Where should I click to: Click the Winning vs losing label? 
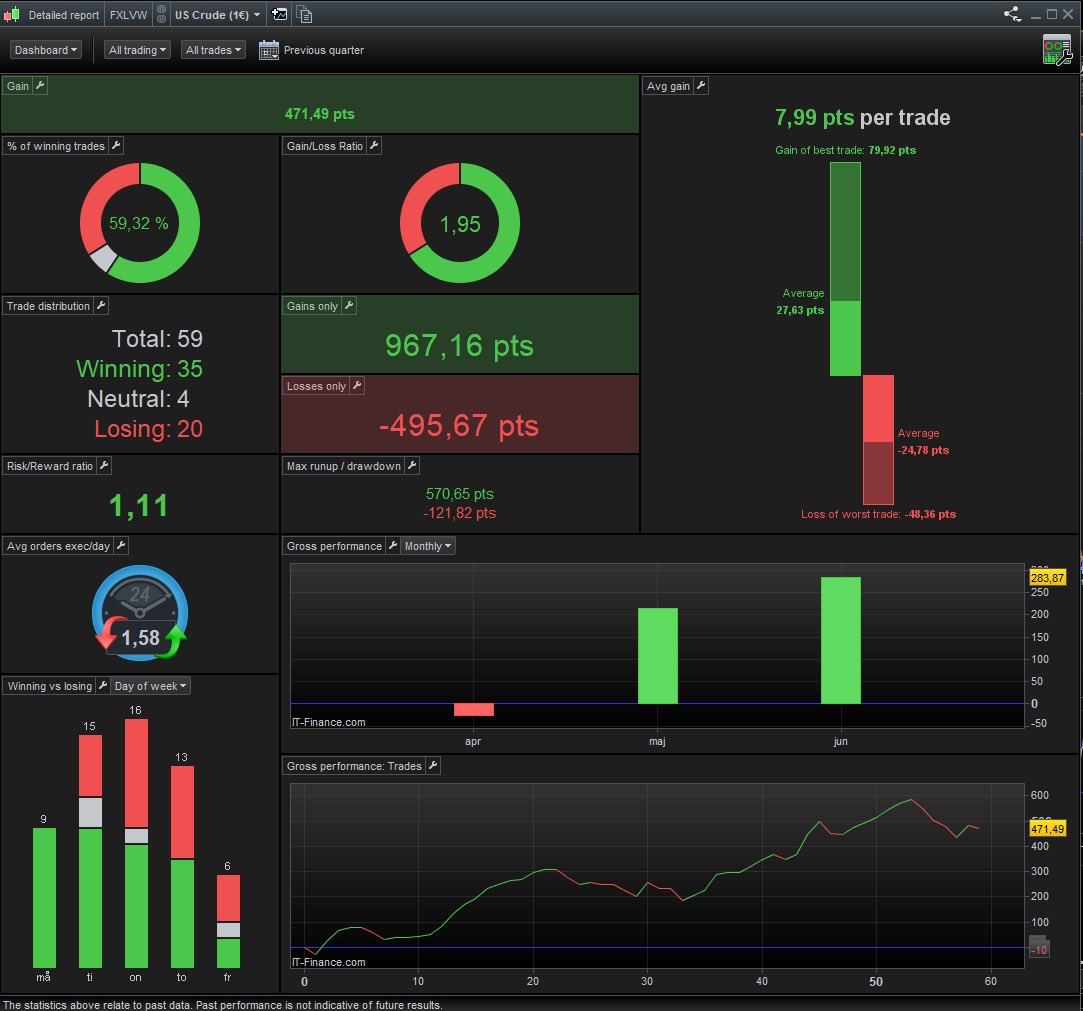point(50,686)
